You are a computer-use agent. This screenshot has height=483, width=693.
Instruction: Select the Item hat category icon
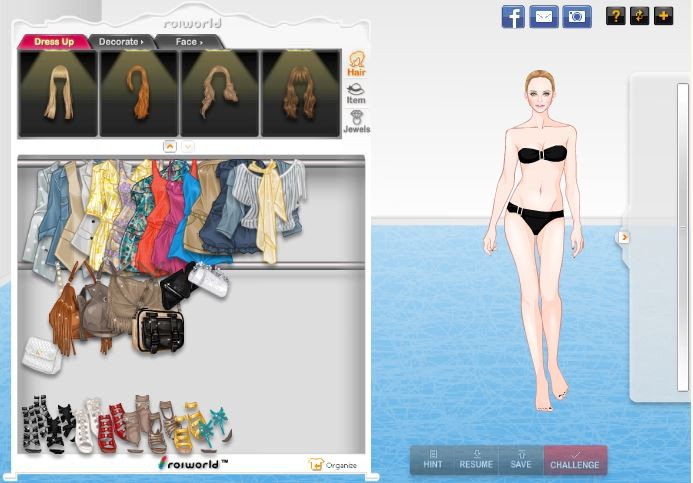(356, 93)
